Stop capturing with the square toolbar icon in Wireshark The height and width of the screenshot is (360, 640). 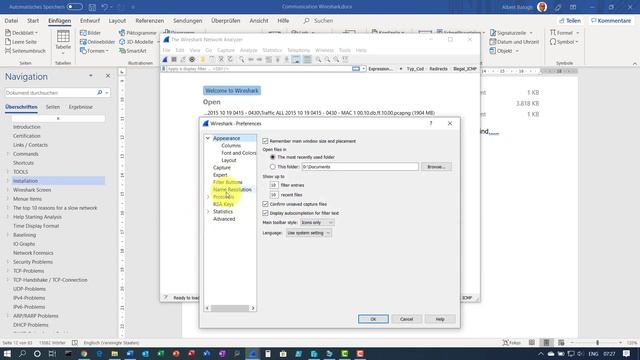(x=174, y=60)
